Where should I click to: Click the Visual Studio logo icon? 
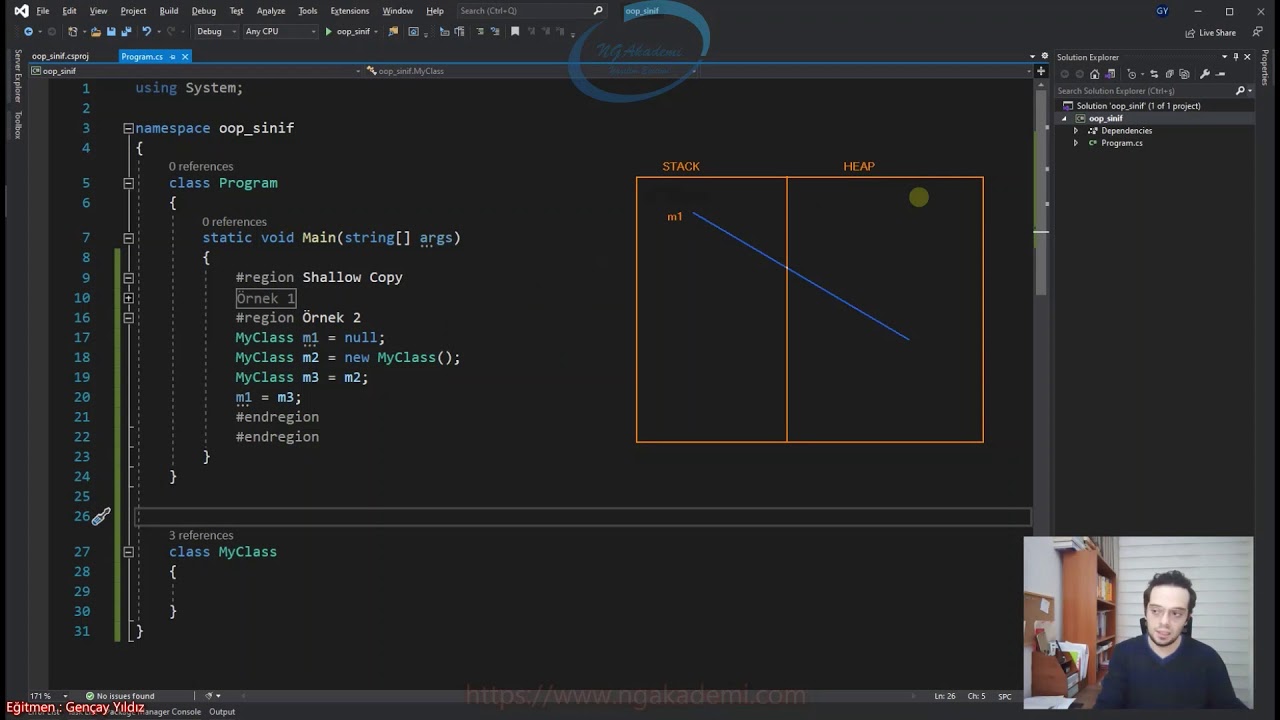pyautogui.click(x=21, y=11)
